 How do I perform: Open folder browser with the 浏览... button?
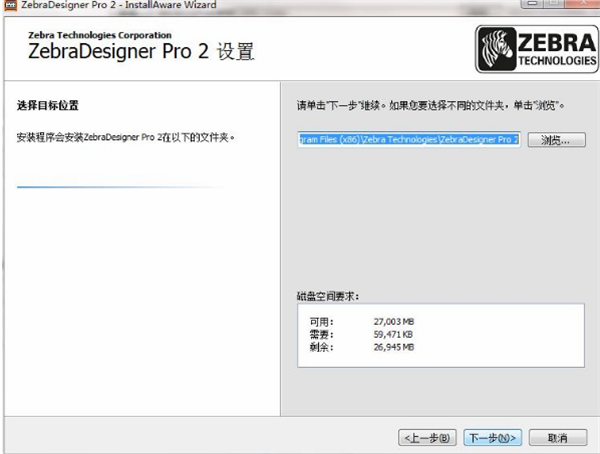[556, 140]
